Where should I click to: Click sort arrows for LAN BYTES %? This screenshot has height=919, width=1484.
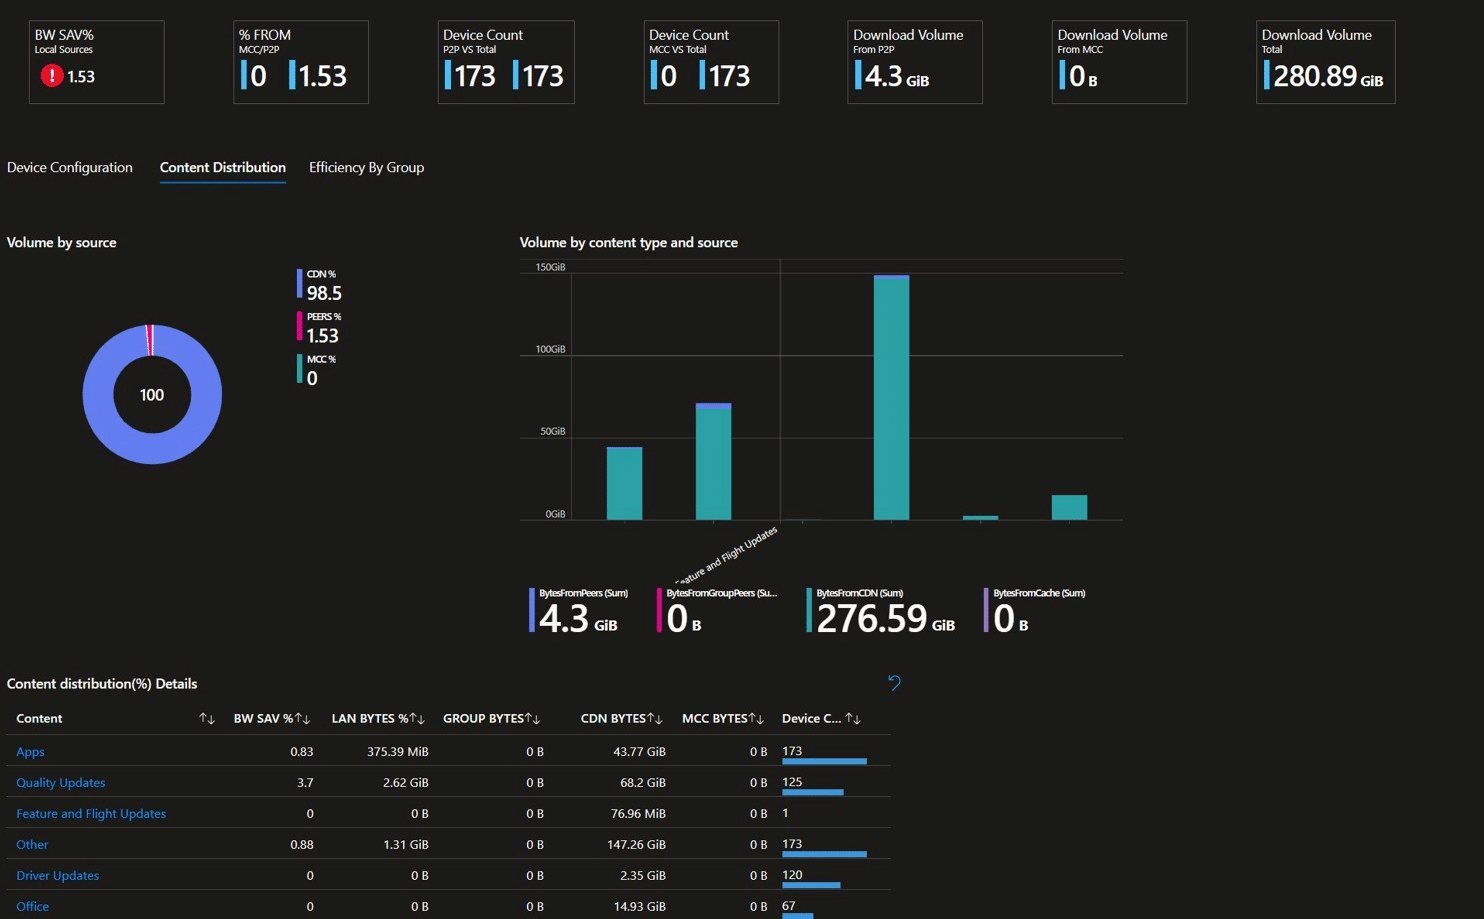(417, 719)
